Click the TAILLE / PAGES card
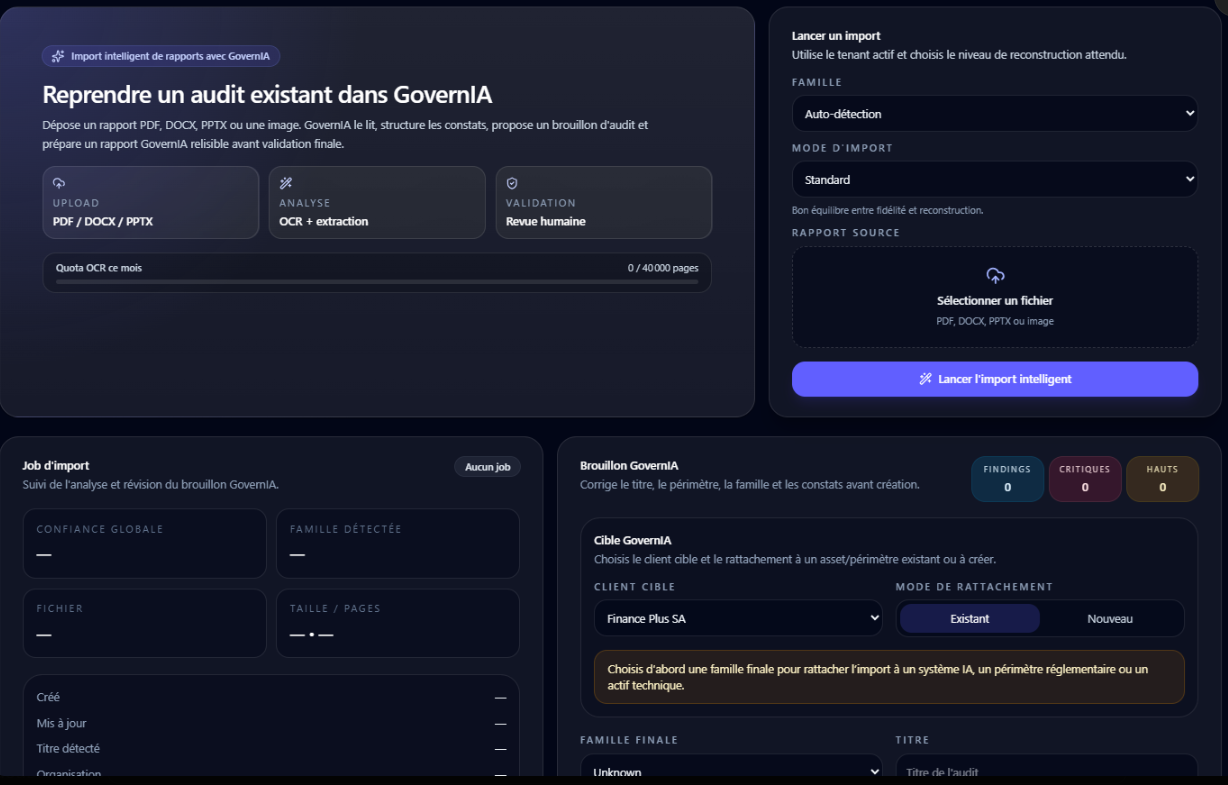 tap(398, 623)
